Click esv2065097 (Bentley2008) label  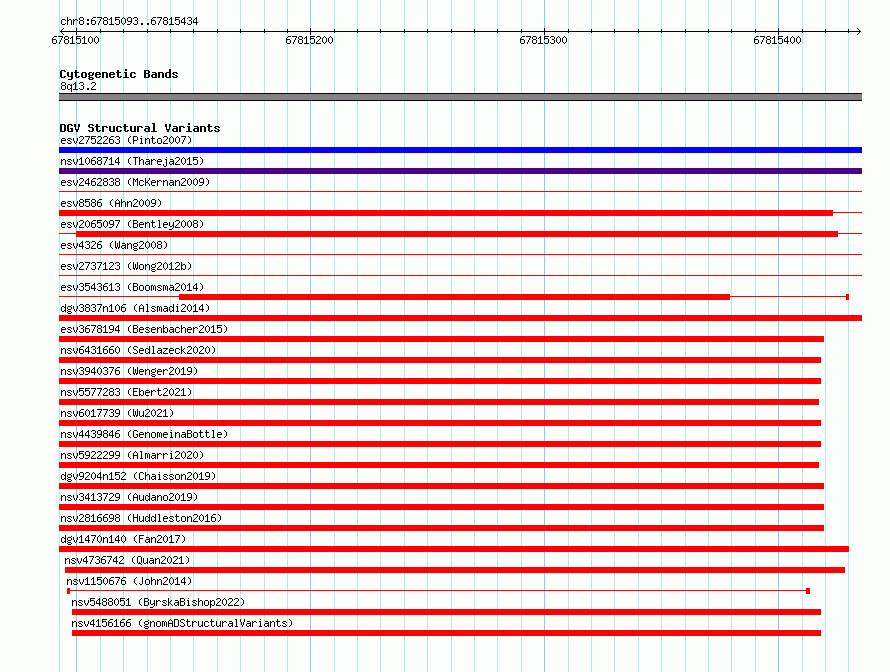[x=132, y=224]
